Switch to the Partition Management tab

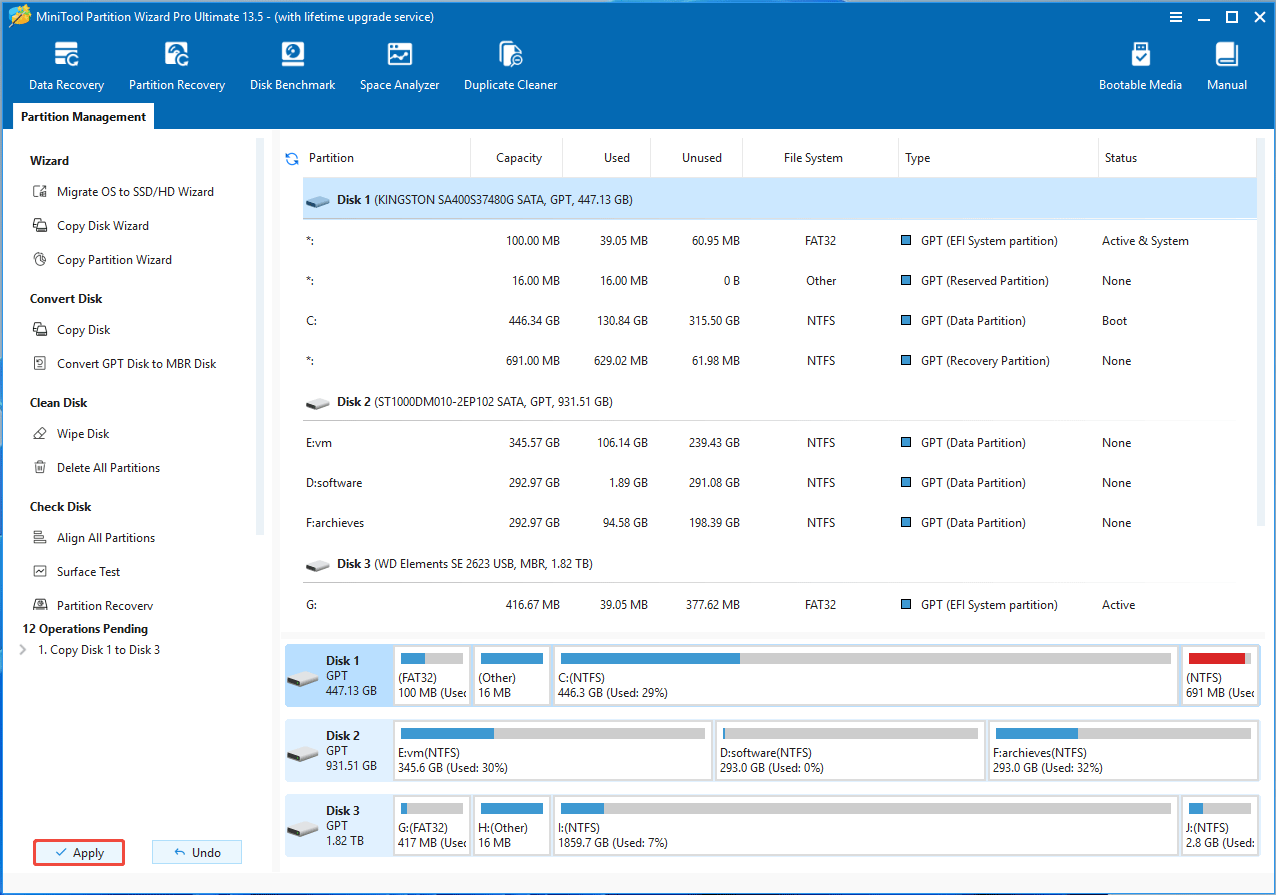(x=83, y=116)
